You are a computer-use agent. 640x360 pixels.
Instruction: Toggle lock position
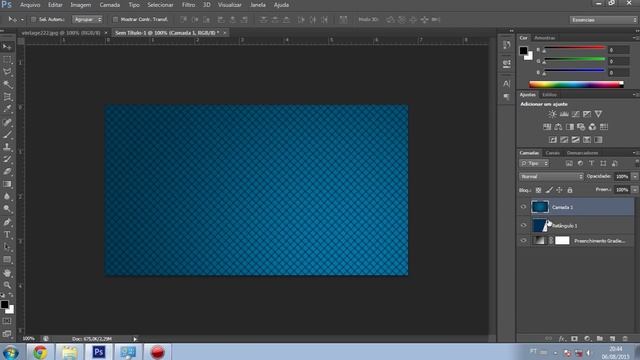559,190
